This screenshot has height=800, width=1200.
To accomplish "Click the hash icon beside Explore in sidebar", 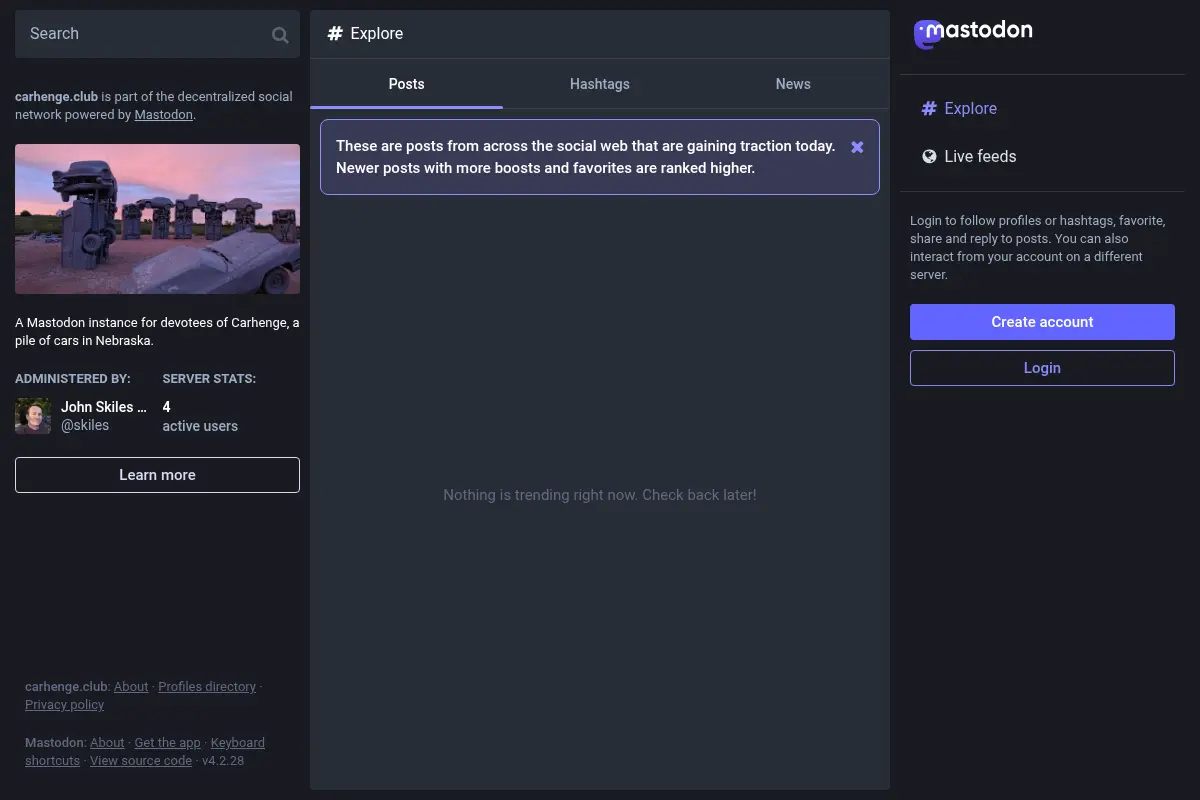I will click(929, 108).
